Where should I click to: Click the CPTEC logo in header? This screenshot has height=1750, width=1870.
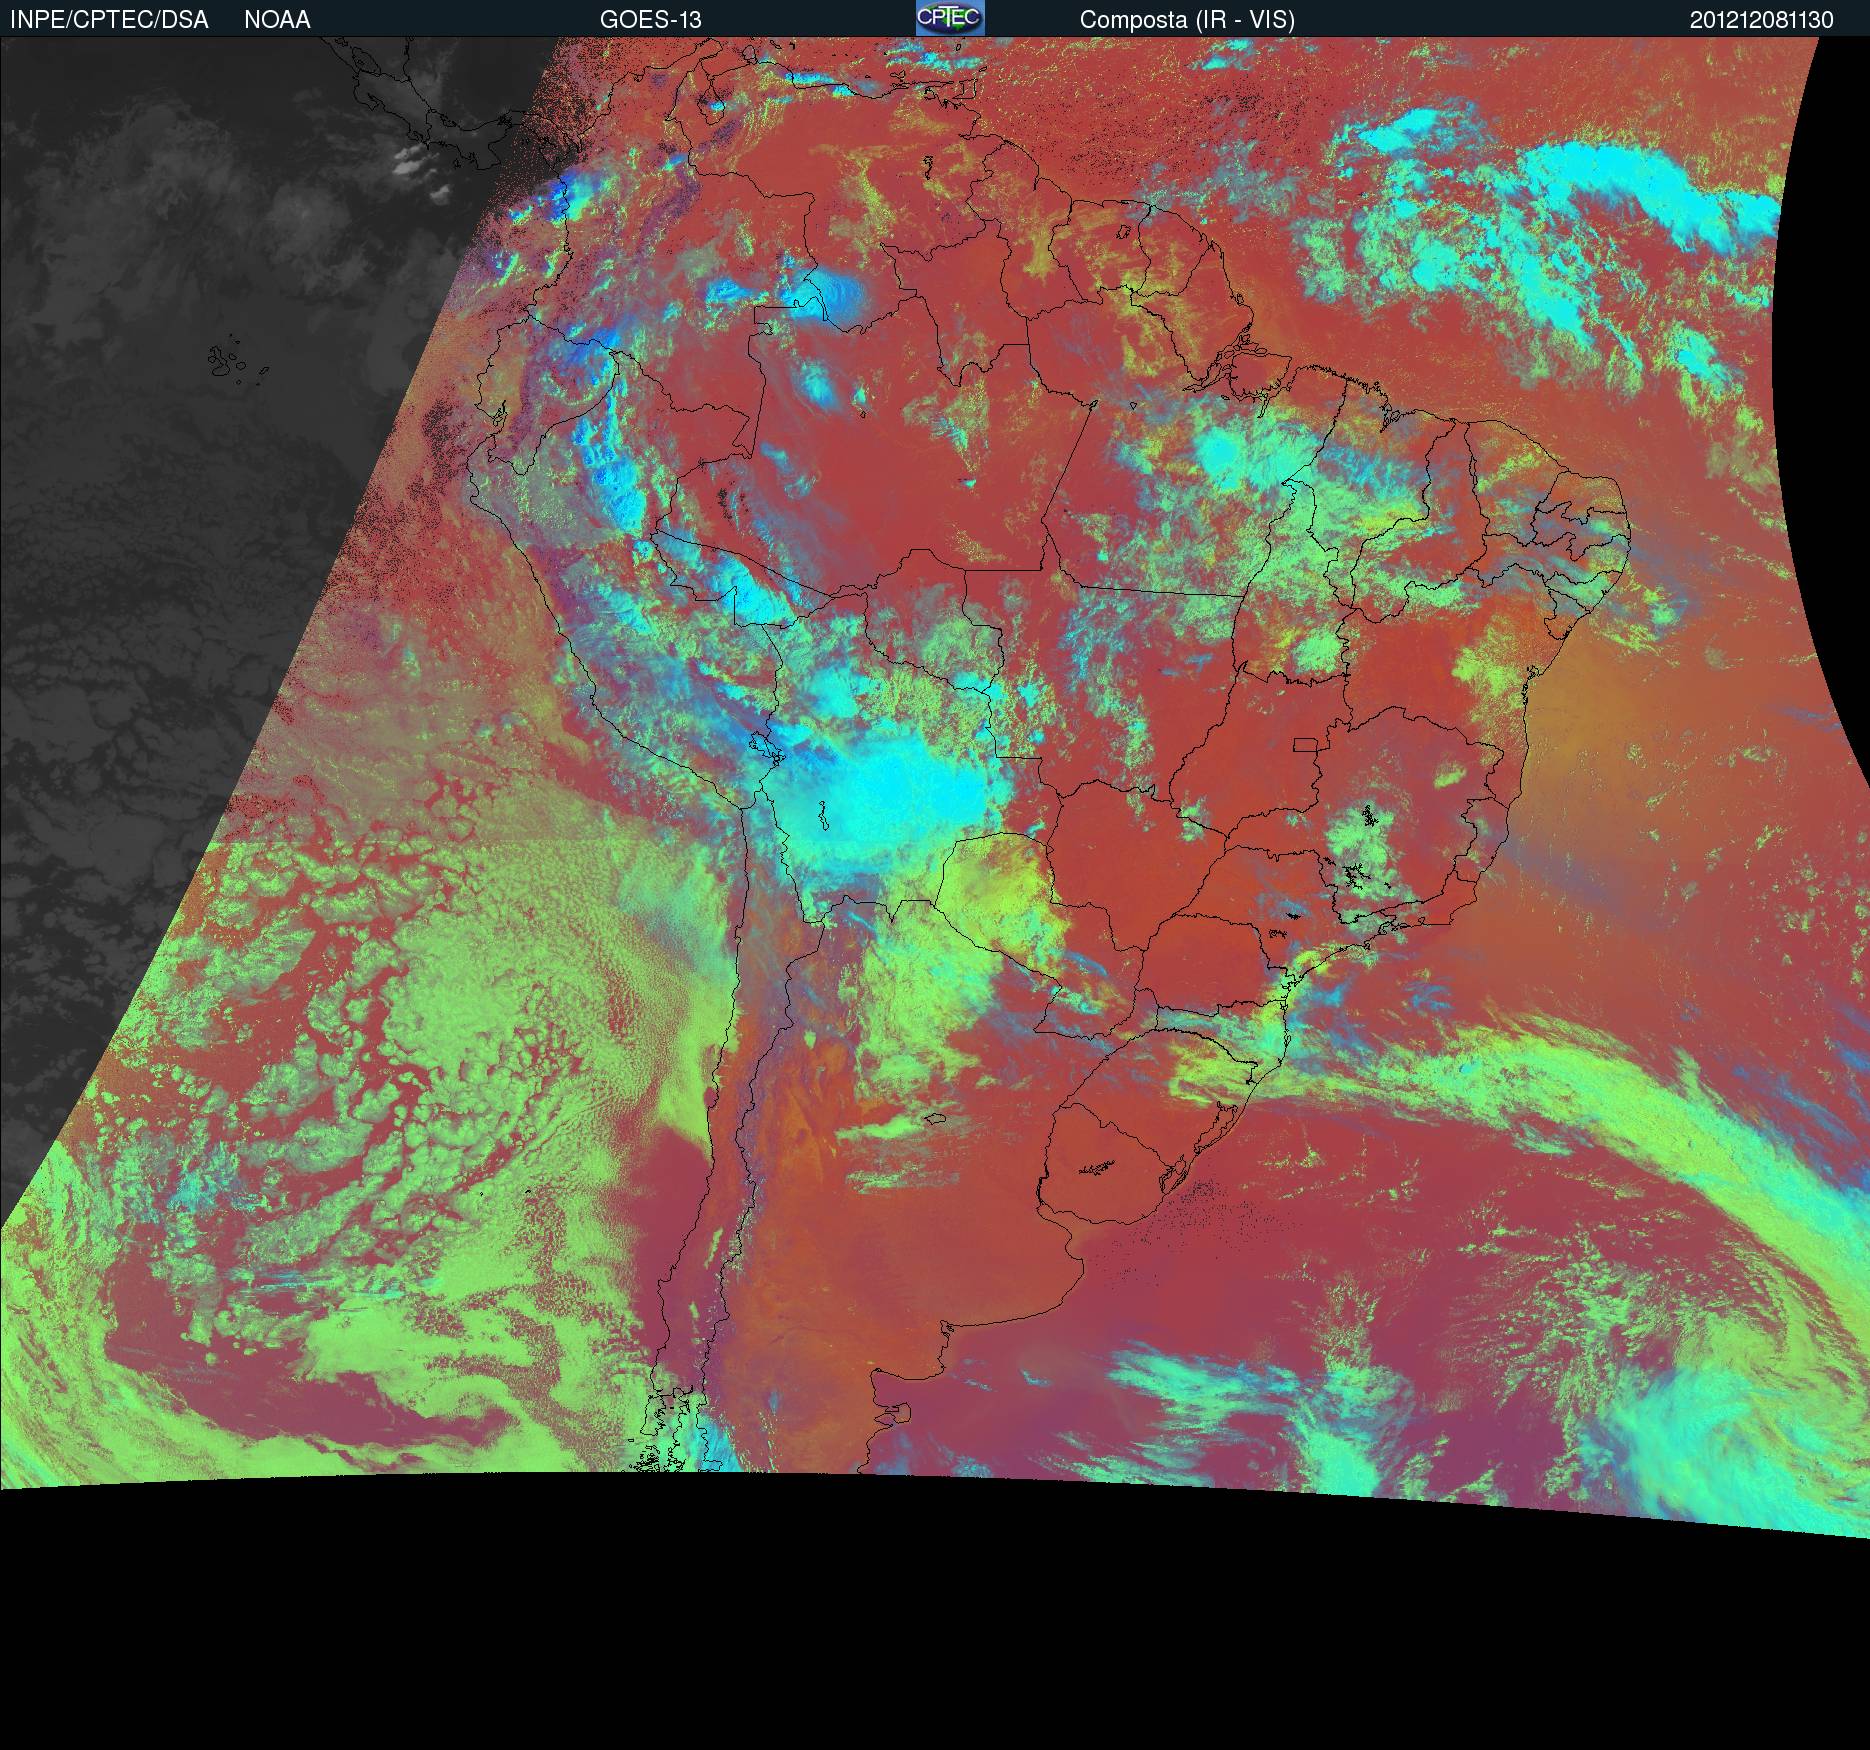(x=950, y=18)
